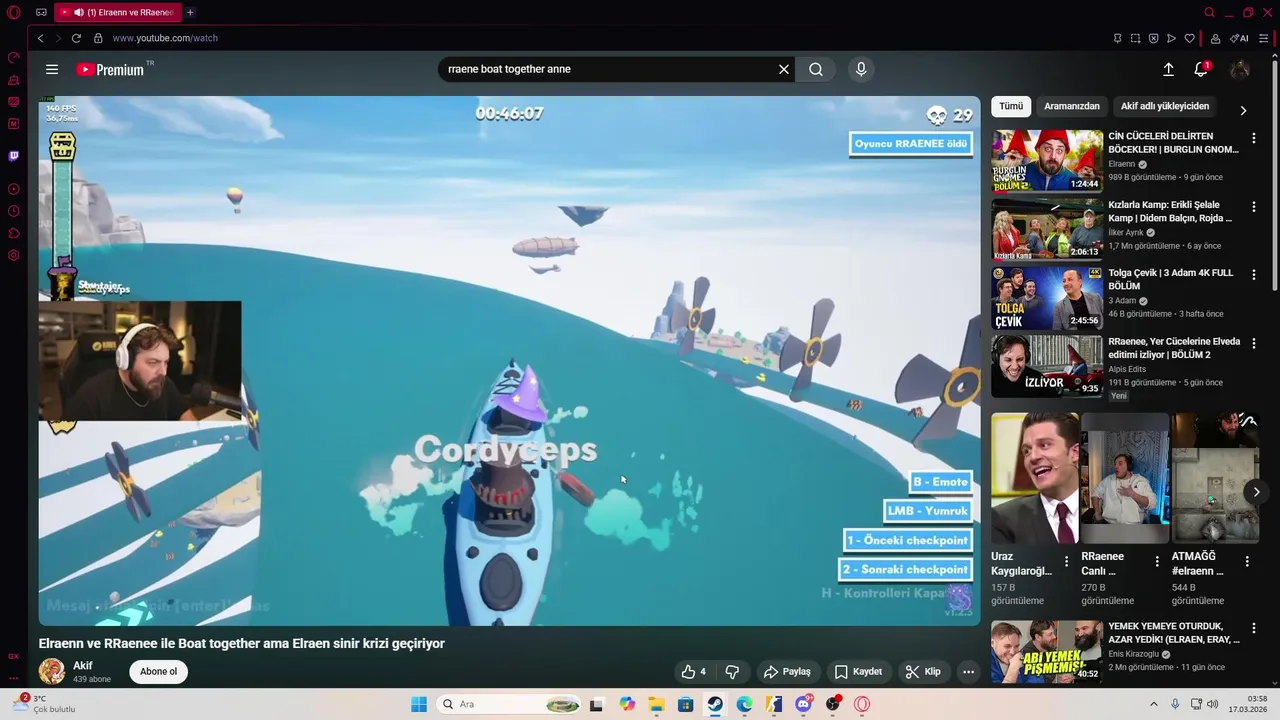Select the Tümü filter chip
This screenshot has width=1280, height=720.
[x=1011, y=106]
